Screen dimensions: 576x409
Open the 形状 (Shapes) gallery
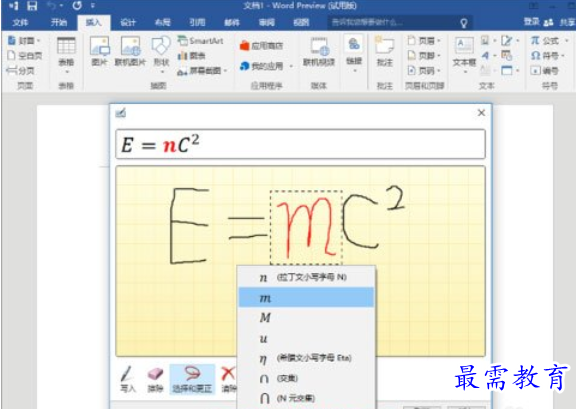161,54
